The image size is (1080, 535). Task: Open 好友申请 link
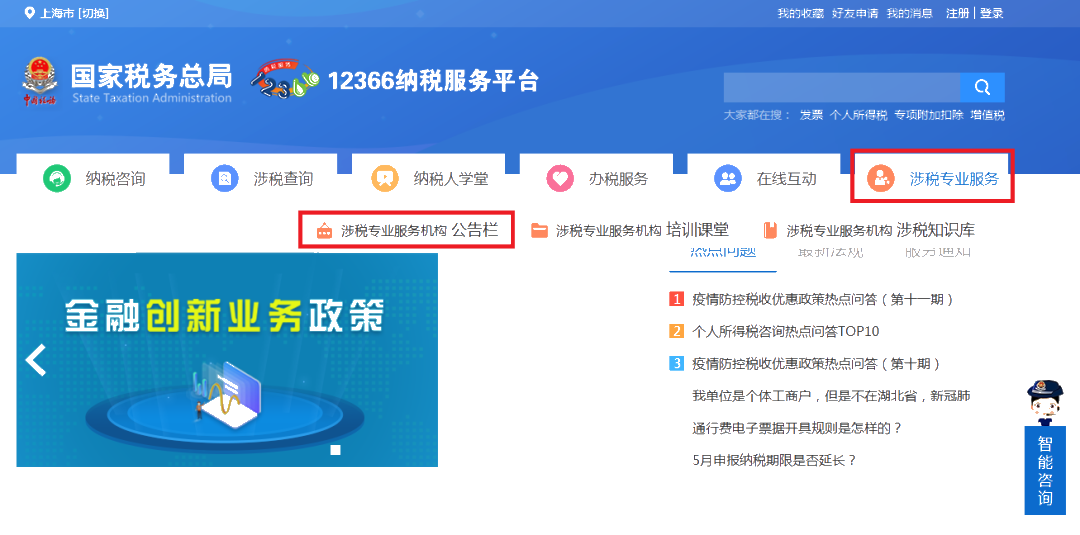[855, 13]
